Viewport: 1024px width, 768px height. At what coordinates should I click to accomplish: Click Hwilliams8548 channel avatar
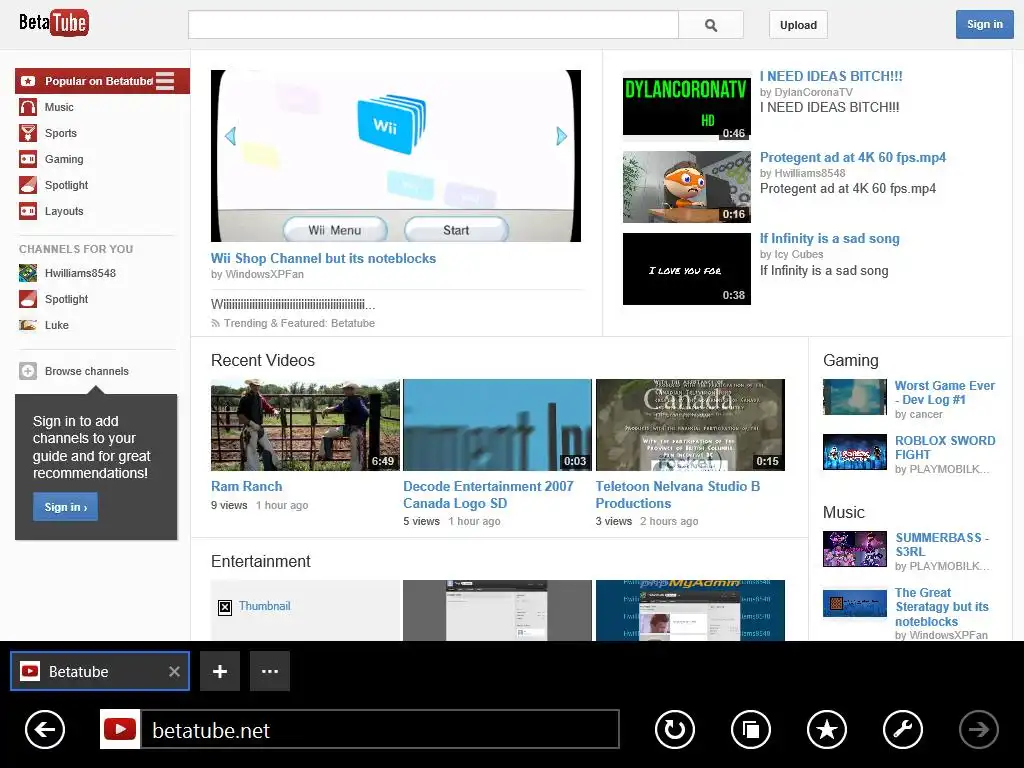tap(28, 273)
